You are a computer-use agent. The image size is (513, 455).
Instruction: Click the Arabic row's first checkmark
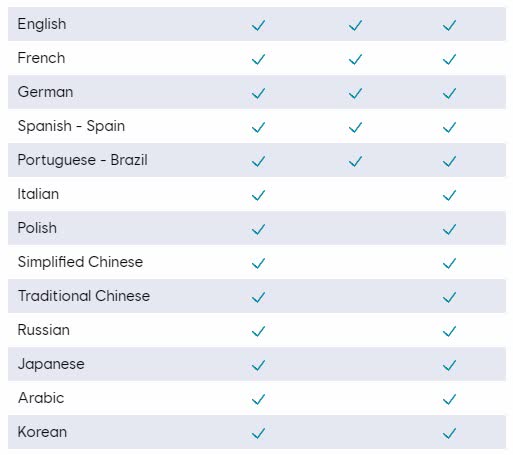(x=258, y=399)
